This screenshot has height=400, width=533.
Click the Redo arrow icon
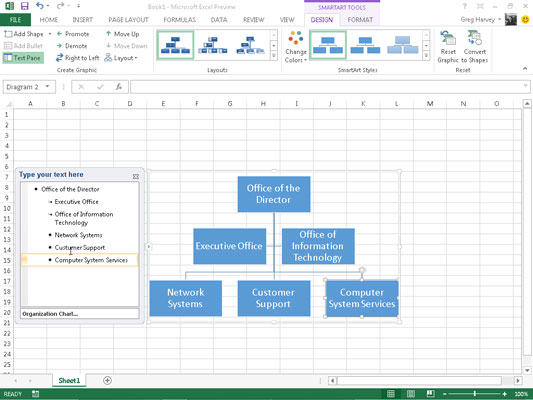pyautogui.click(x=60, y=6)
